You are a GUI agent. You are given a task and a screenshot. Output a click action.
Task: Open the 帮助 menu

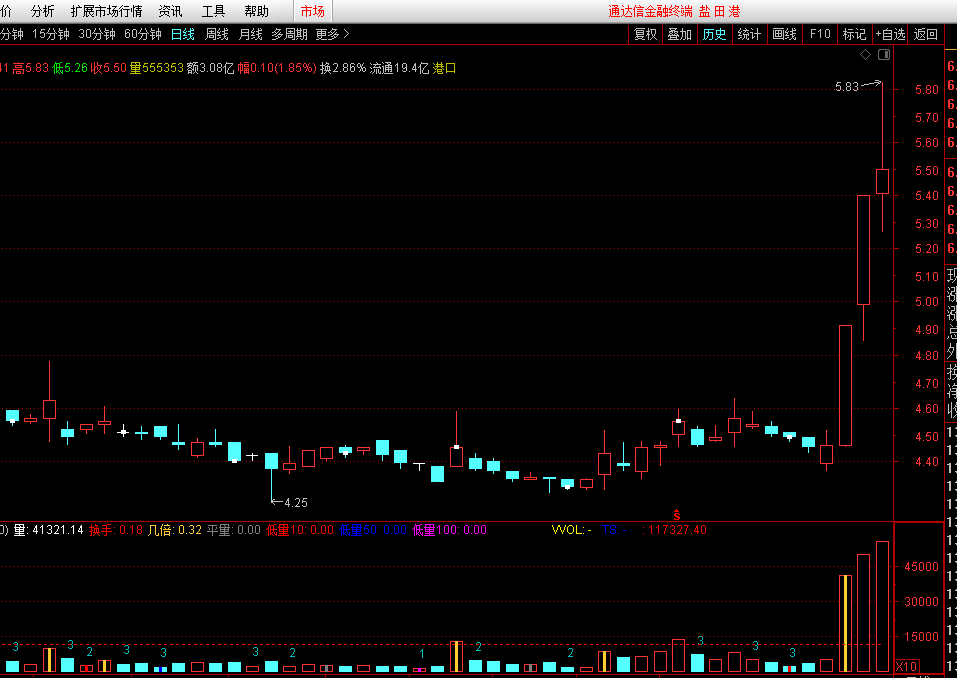click(x=256, y=11)
